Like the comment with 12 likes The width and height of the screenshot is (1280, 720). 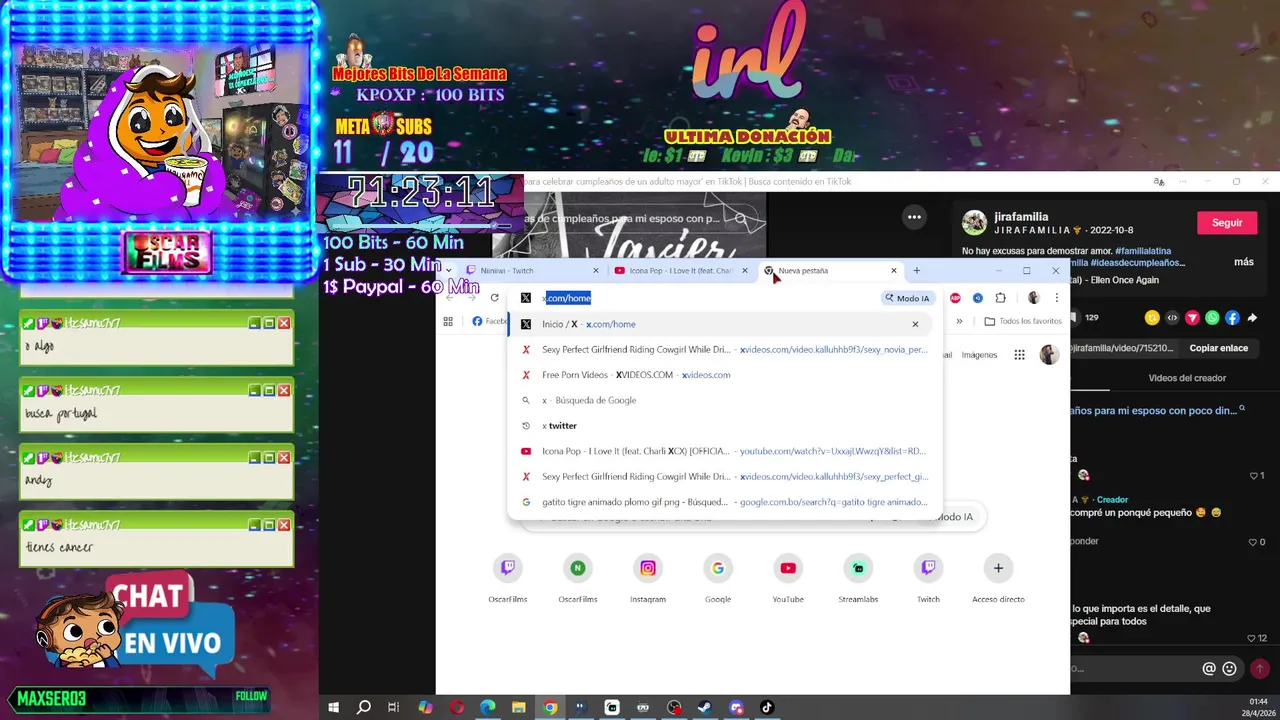[x=1252, y=638]
